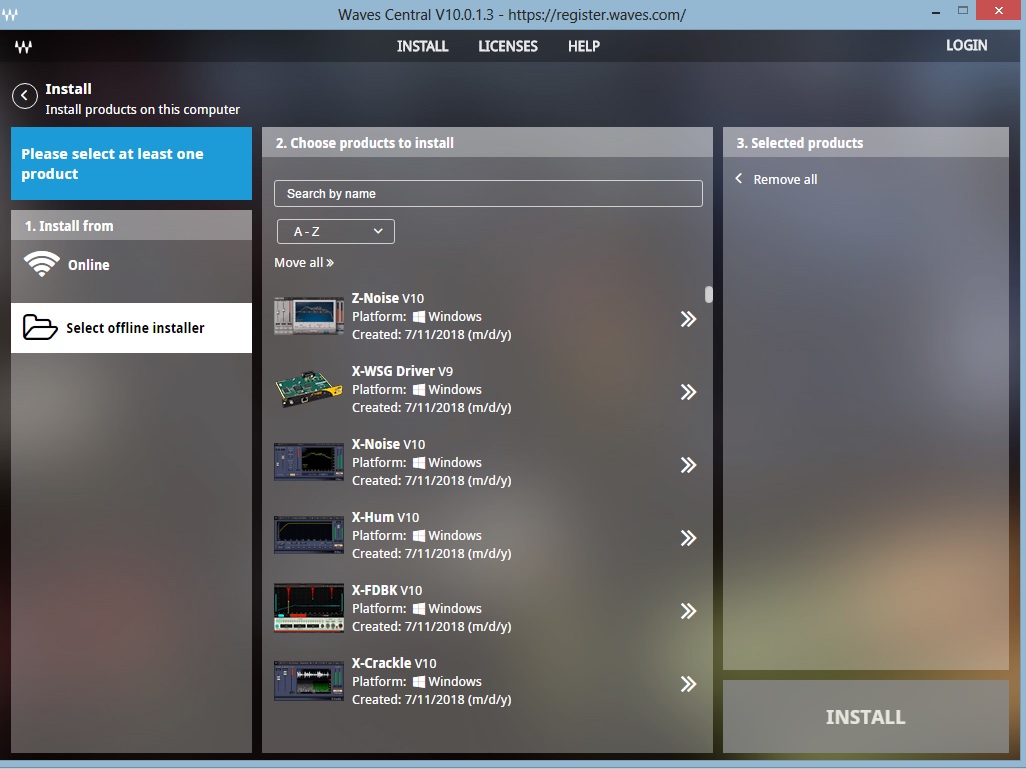Click the open folder offline installer icon

(x=40, y=327)
